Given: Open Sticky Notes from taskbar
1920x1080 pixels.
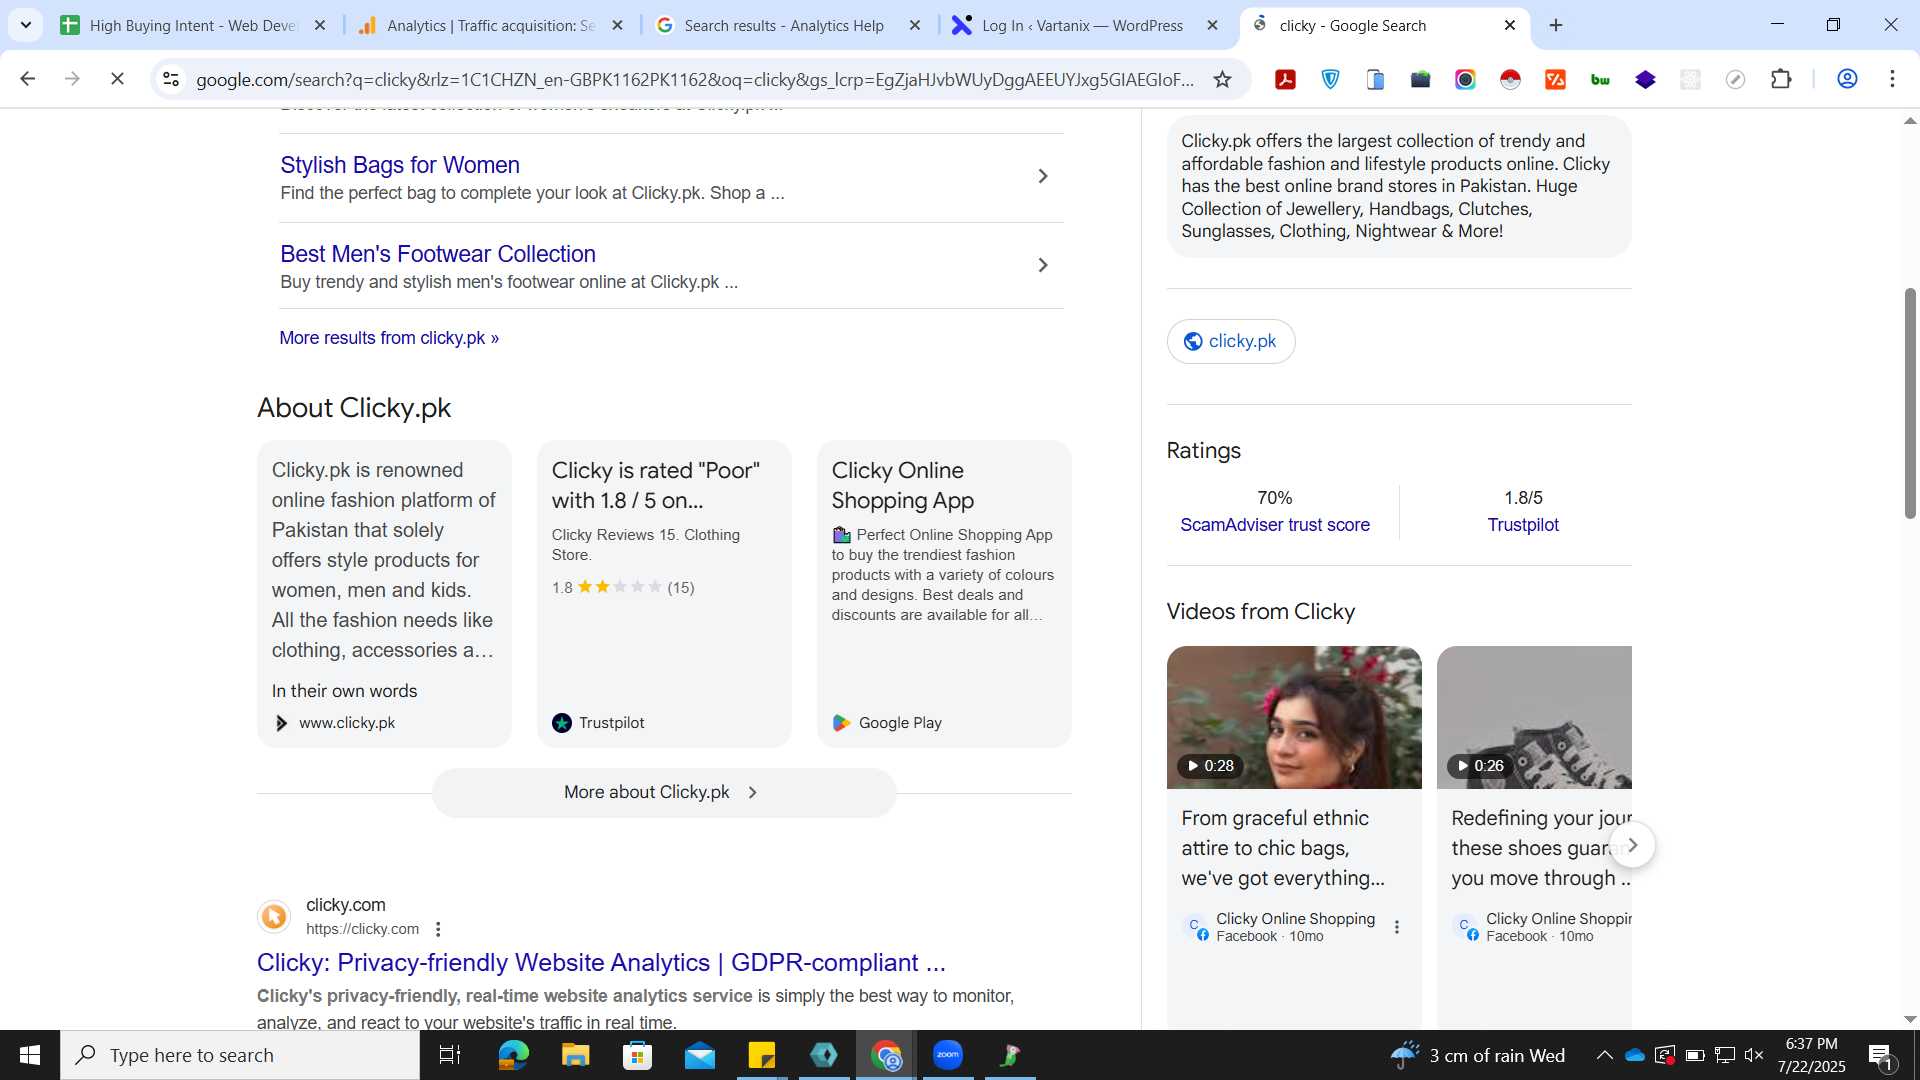Looking at the screenshot, I should tap(762, 1055).
